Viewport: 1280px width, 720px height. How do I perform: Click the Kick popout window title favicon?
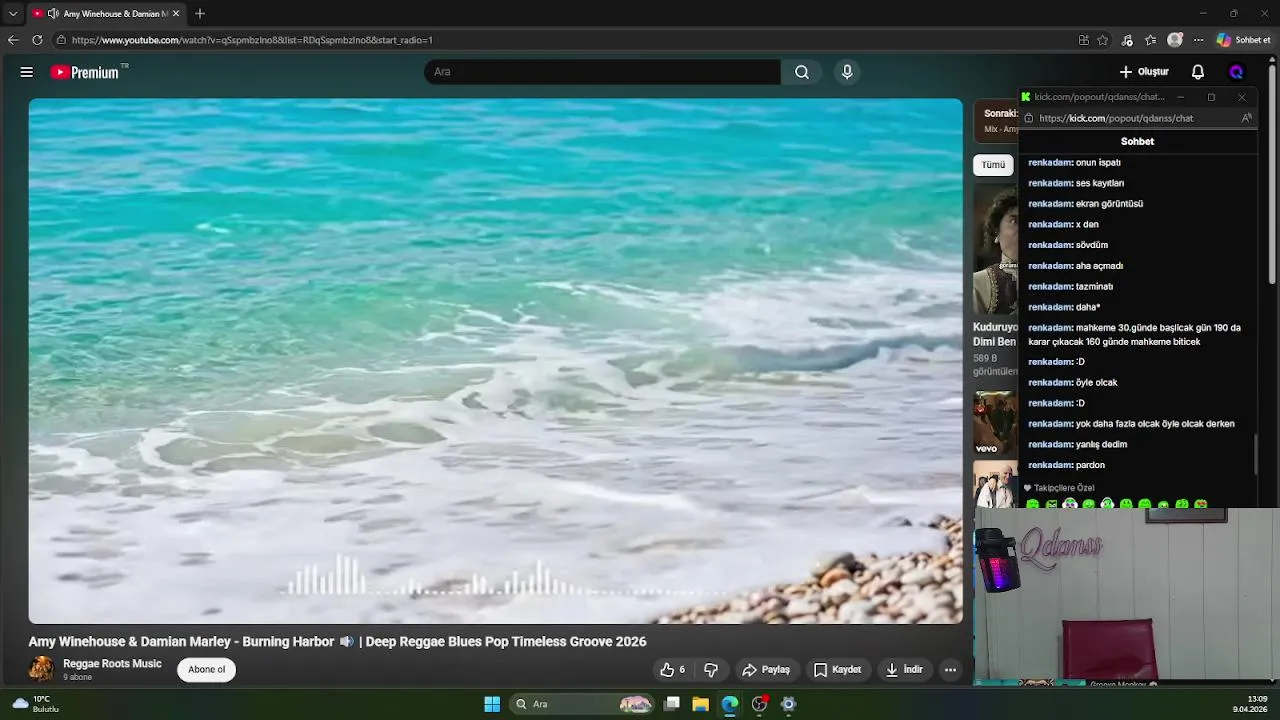coord(1026,97)
